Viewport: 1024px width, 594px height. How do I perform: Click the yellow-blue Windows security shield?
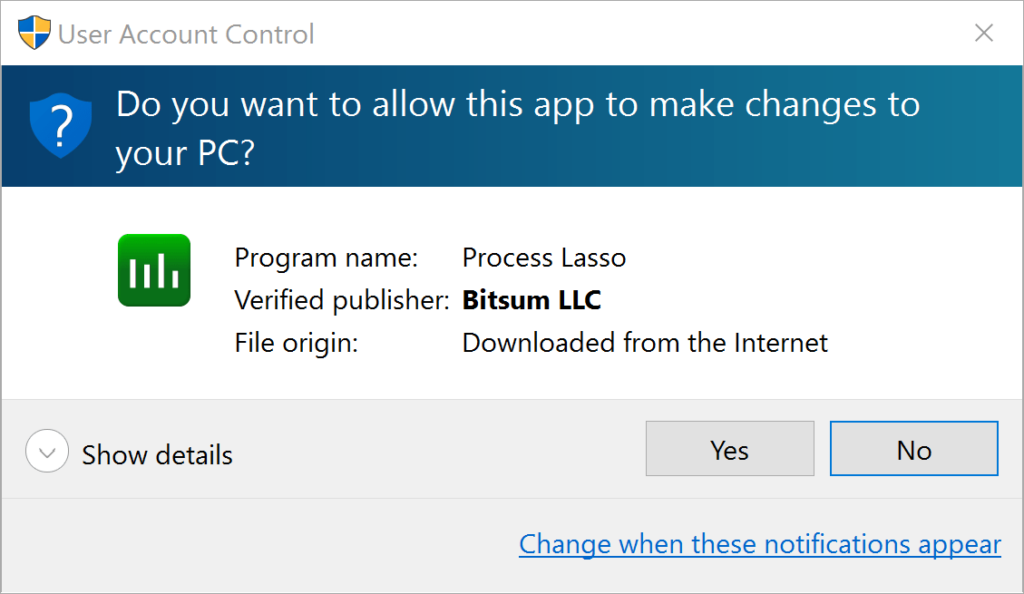pyautogui.click(x=33, y=32)
